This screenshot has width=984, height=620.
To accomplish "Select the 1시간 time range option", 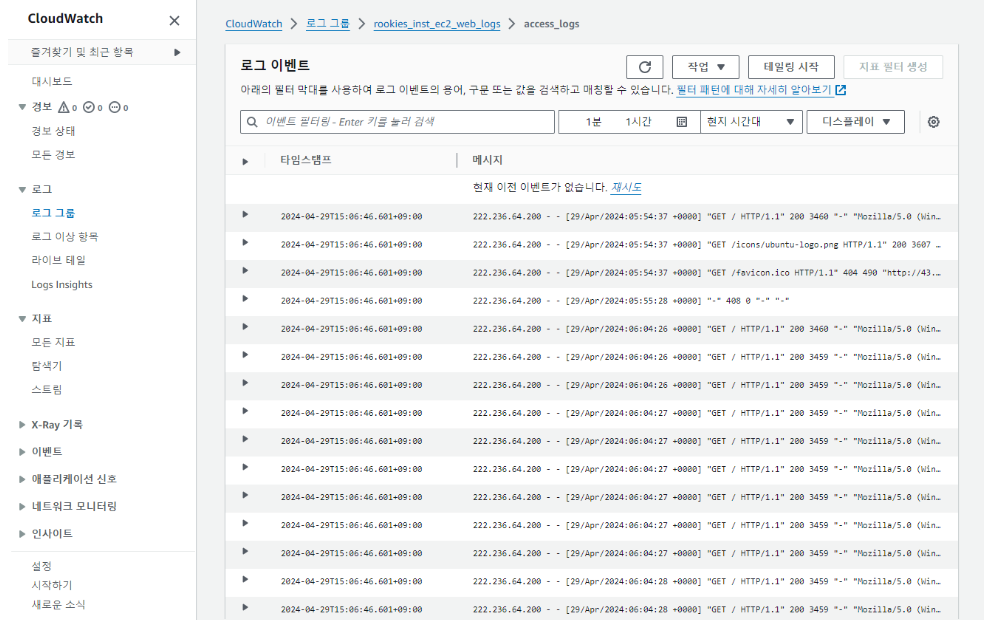I will (638, 122).
